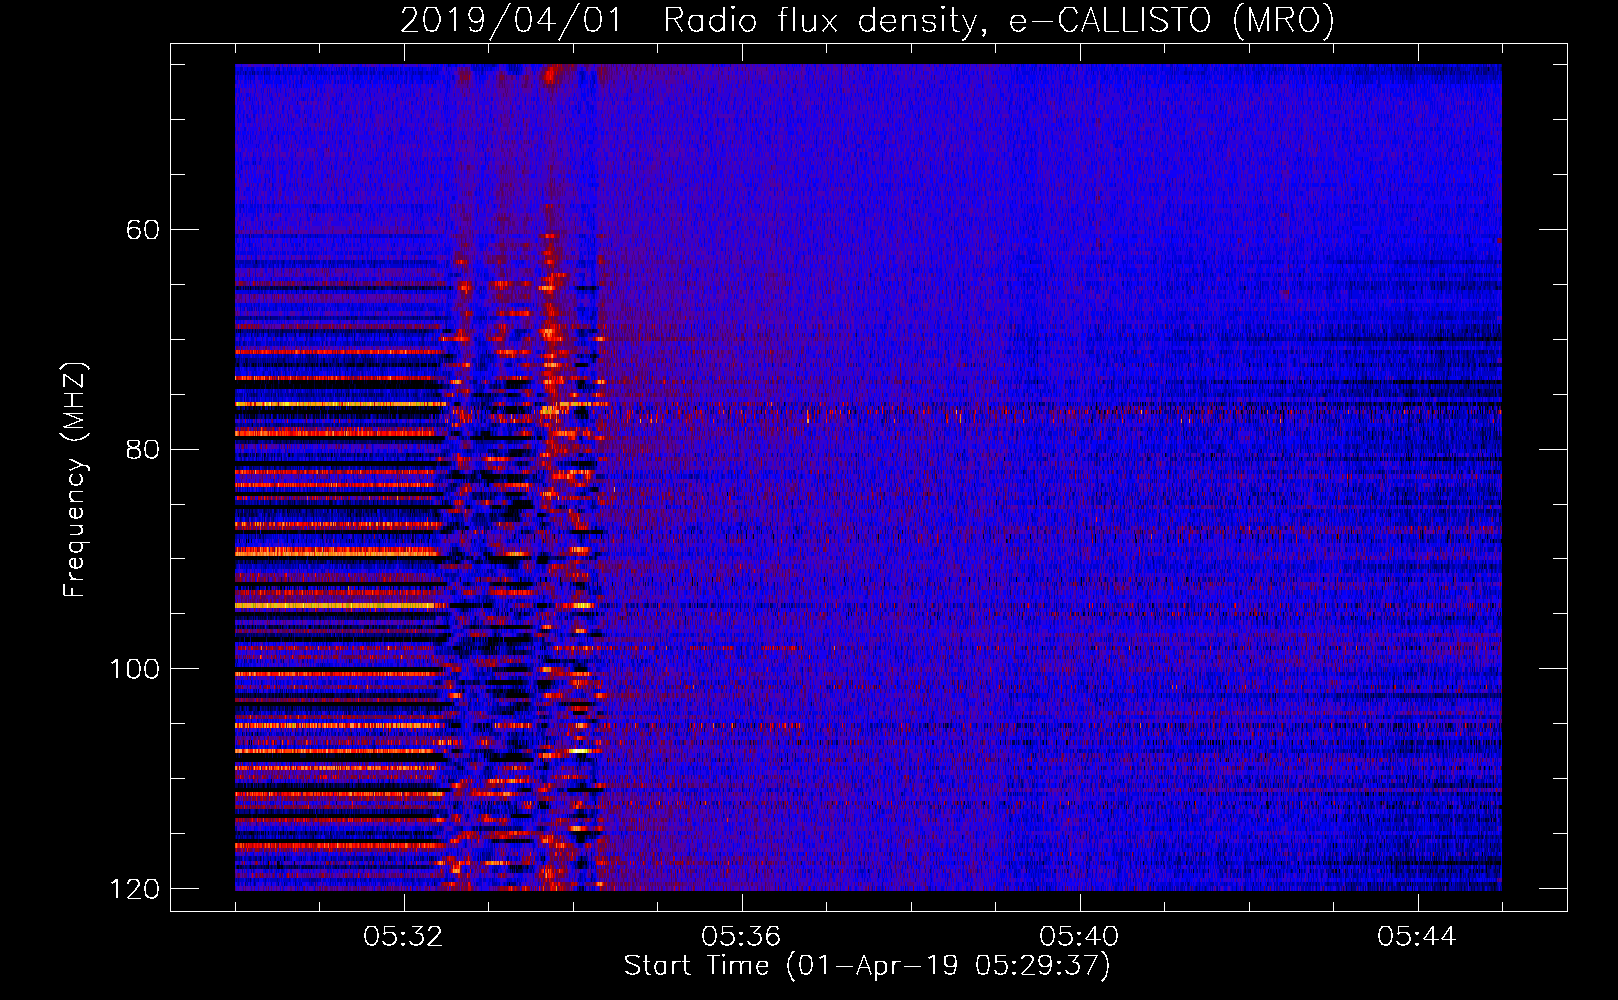Click the 120 frequency tick label

point(135,889)
